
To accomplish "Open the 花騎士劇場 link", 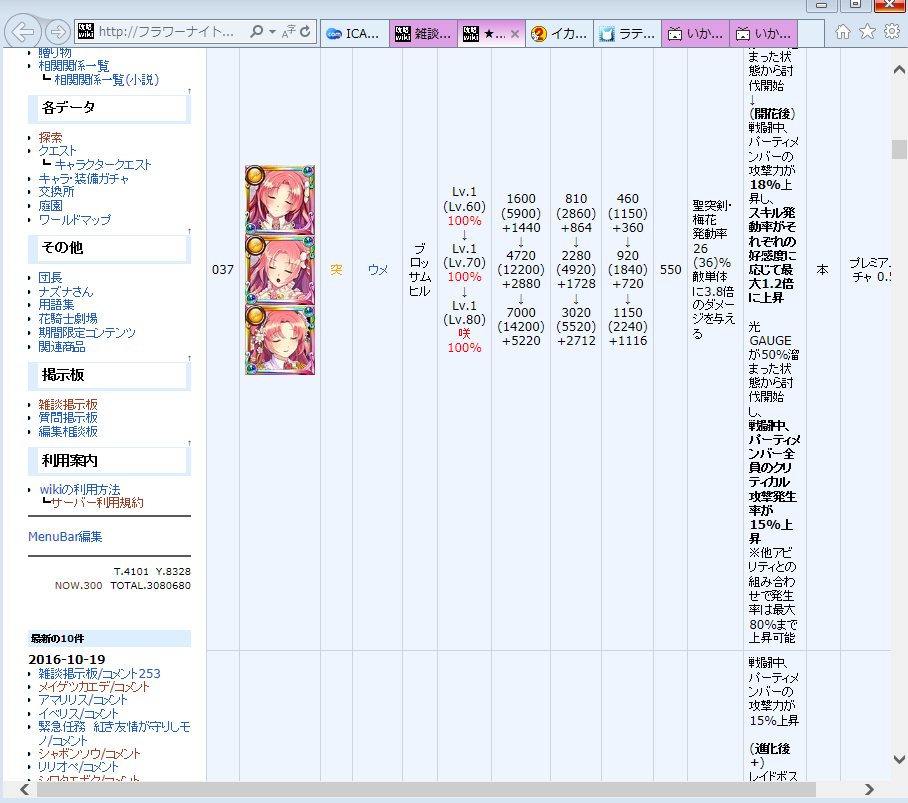I will (x=68, y=318).
